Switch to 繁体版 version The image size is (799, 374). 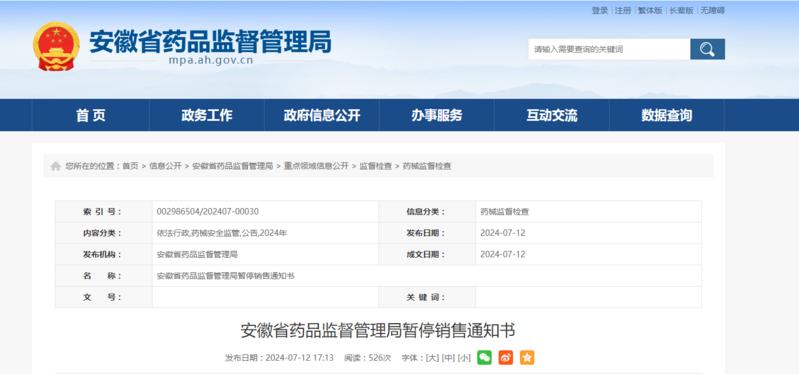[650, 10]
